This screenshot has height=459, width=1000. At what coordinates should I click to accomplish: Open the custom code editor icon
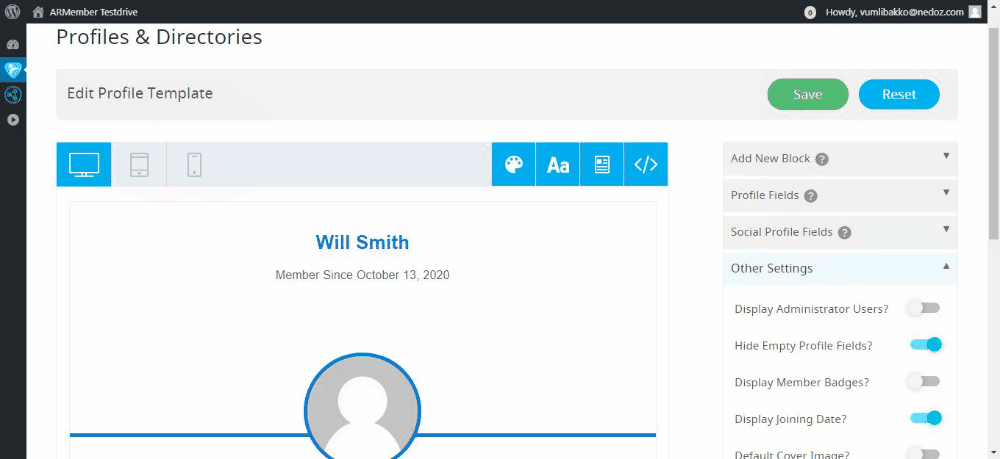[645, 164]
